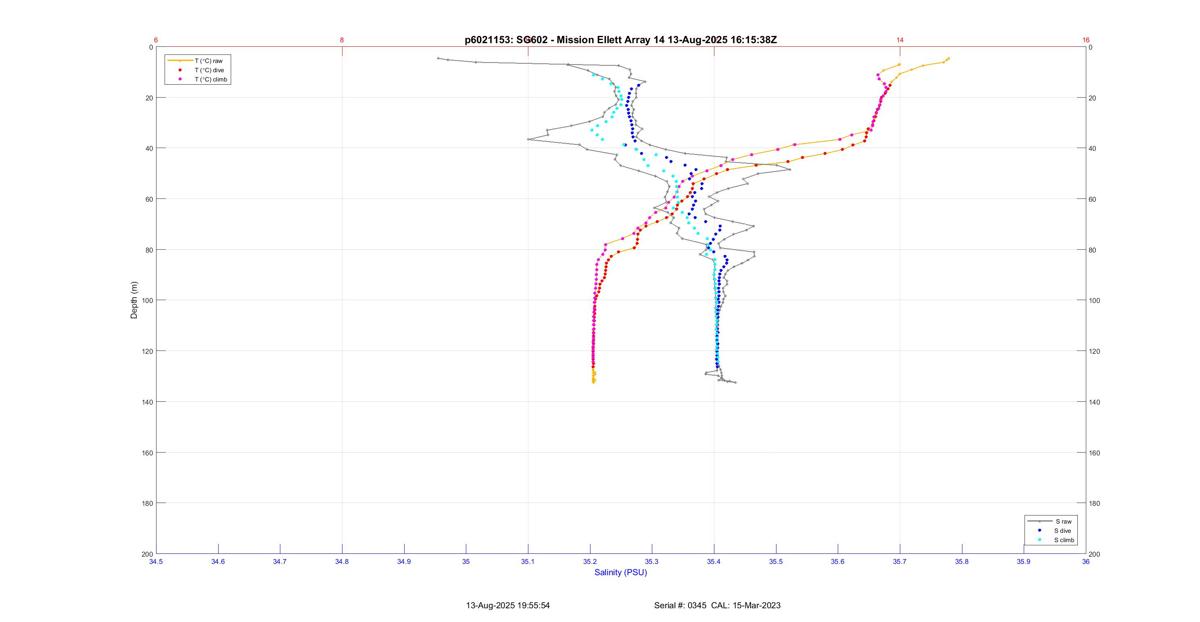Click the 35.5 salinity tick label
This screenshot has height=622, width=1200.
point(776,562)
